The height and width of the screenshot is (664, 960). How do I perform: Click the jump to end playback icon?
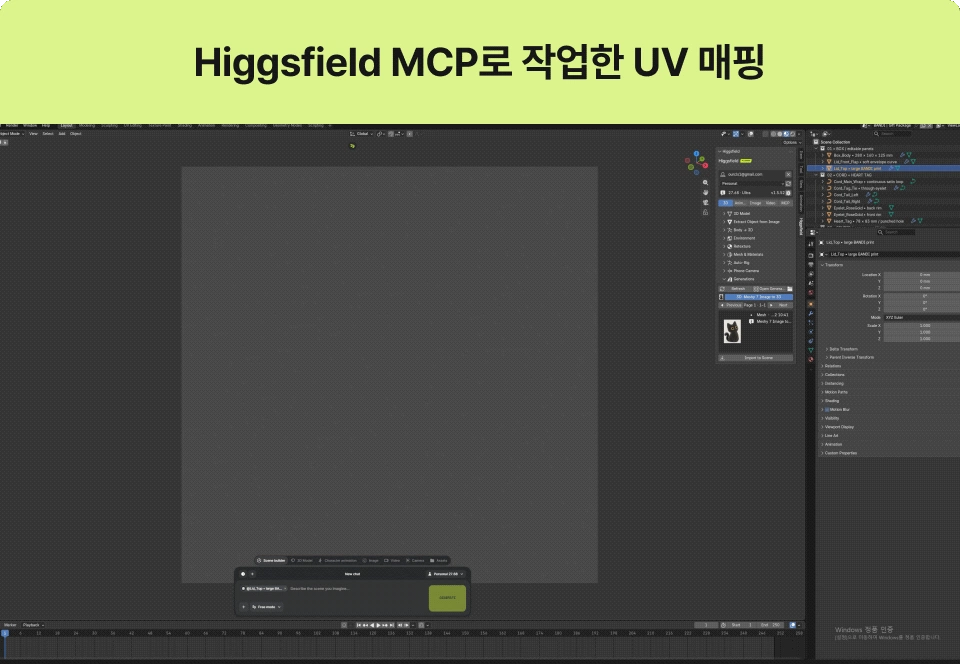point(392,625)
